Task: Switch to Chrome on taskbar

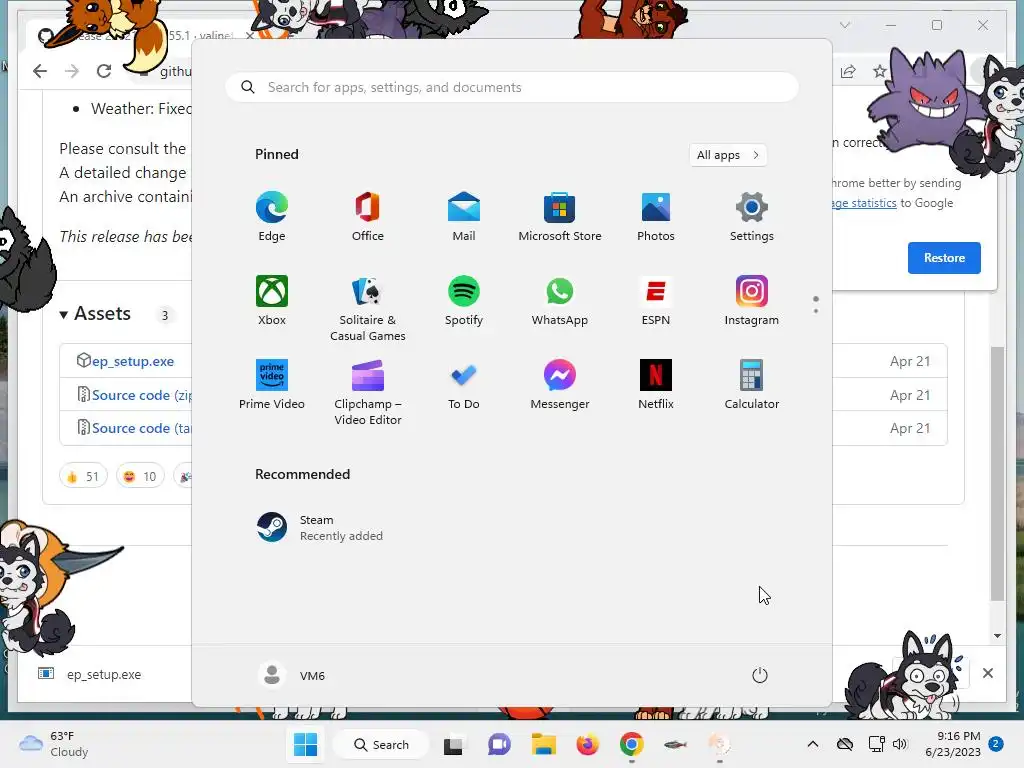Action: point(632,744)
